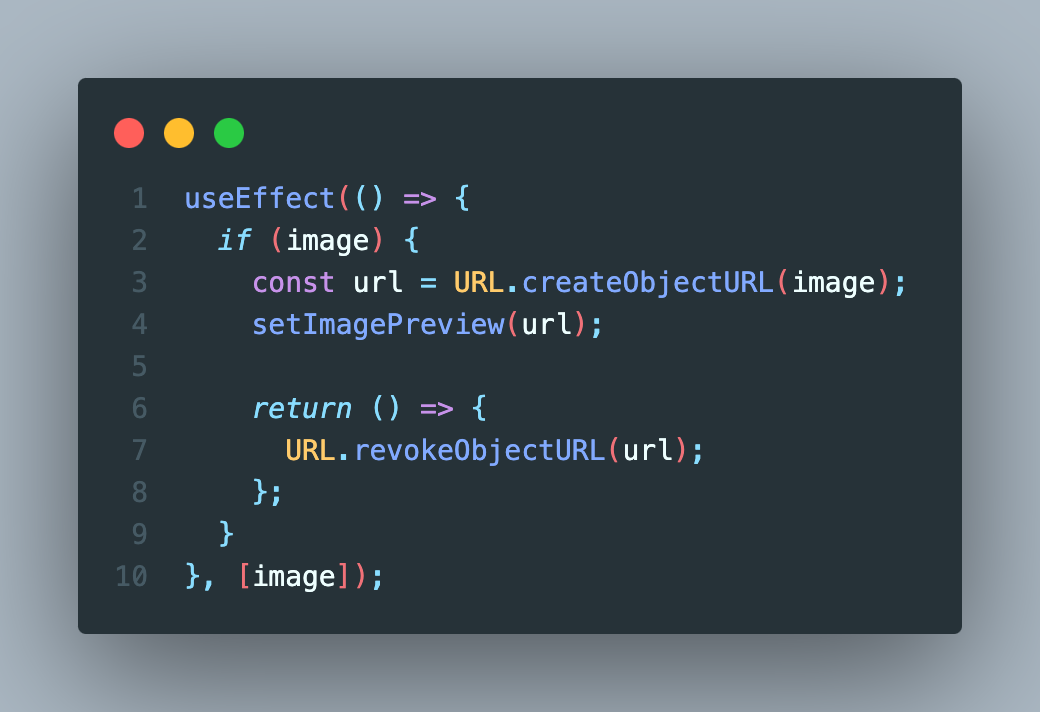Click the red close dot
Image resolution: width=1040 pixels, height=712 pixels.
pos(129,133)
